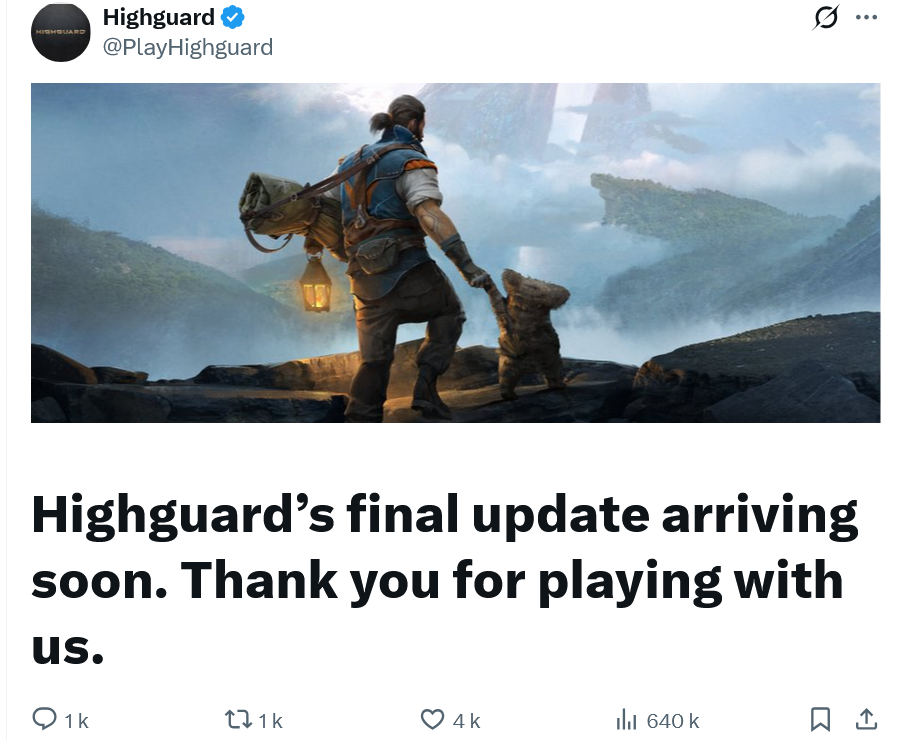Open the more options ellipsis menu
The width and height of the screenshot is (903, 741).
(x=866, y=17)
